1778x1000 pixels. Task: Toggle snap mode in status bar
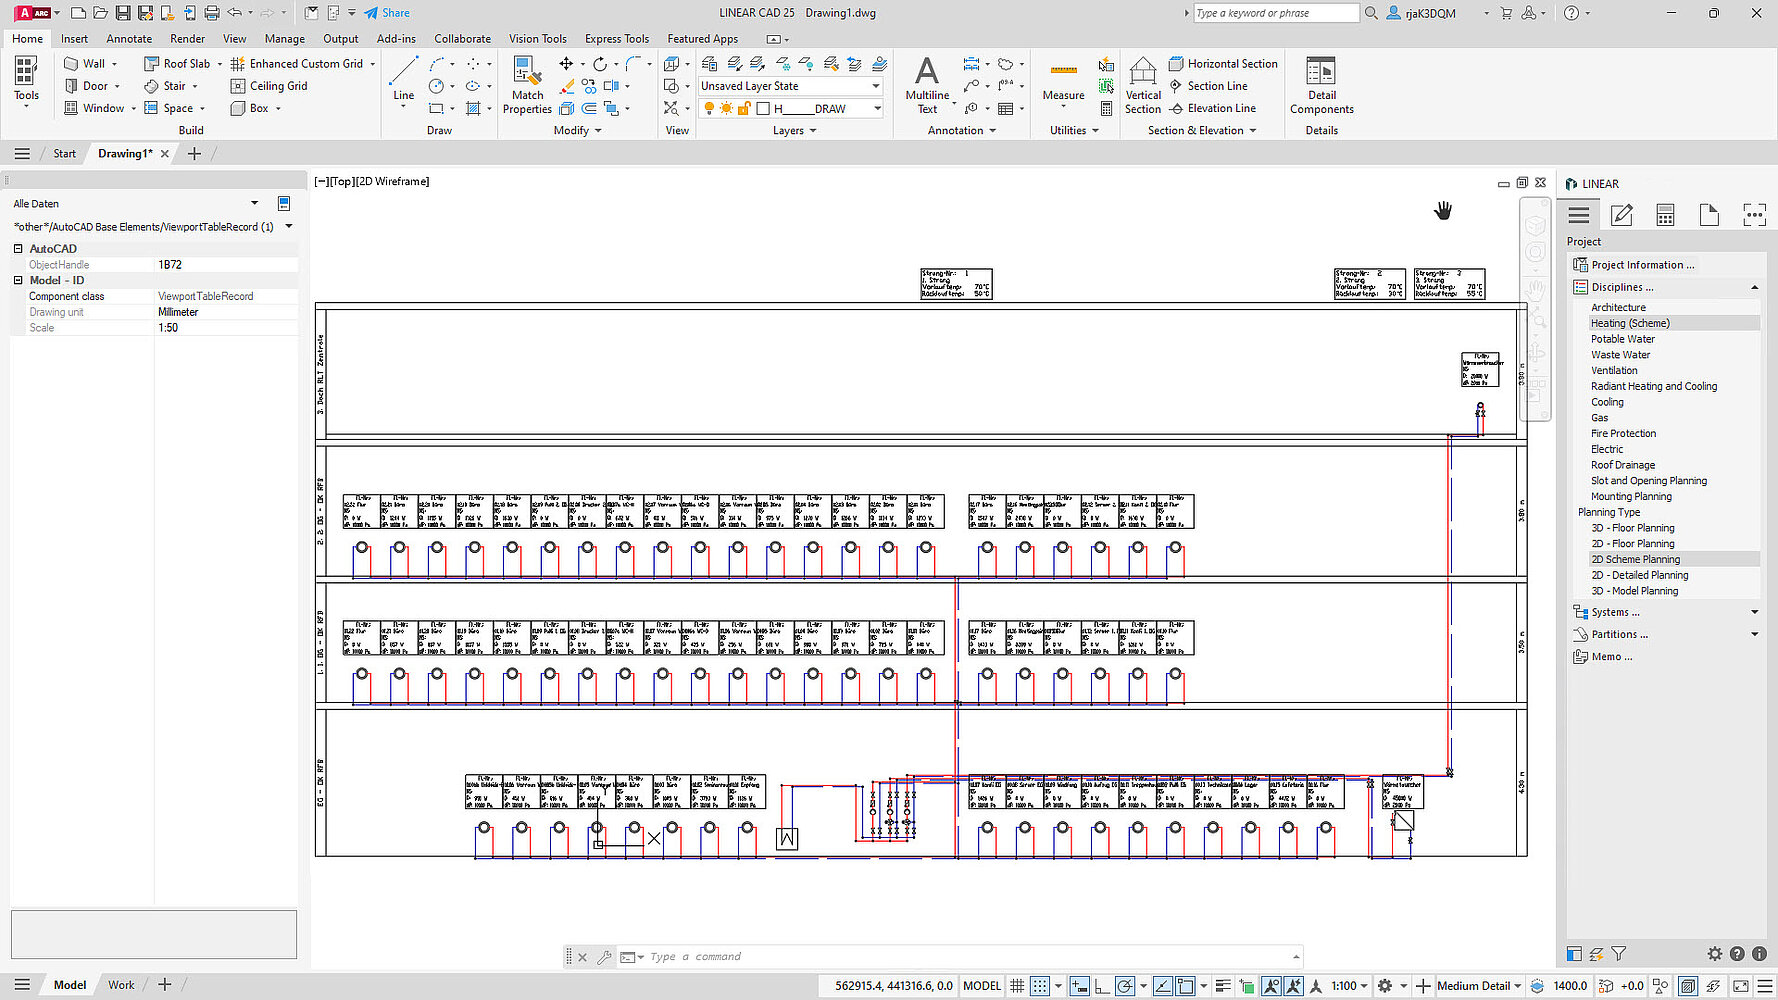1040,985
